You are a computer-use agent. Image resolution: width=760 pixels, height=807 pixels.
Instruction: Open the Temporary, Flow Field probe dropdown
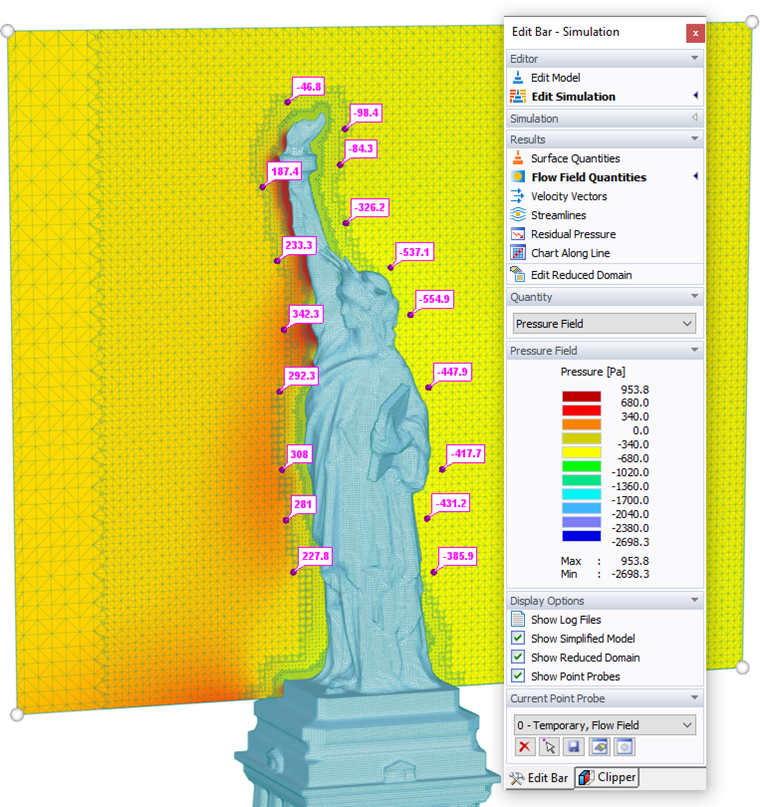[x=604, y=725]
